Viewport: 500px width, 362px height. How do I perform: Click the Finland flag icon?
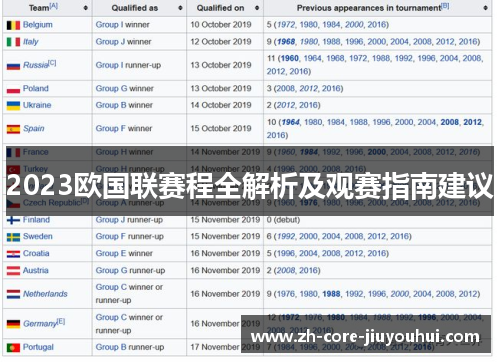click(x=13, y=220)
